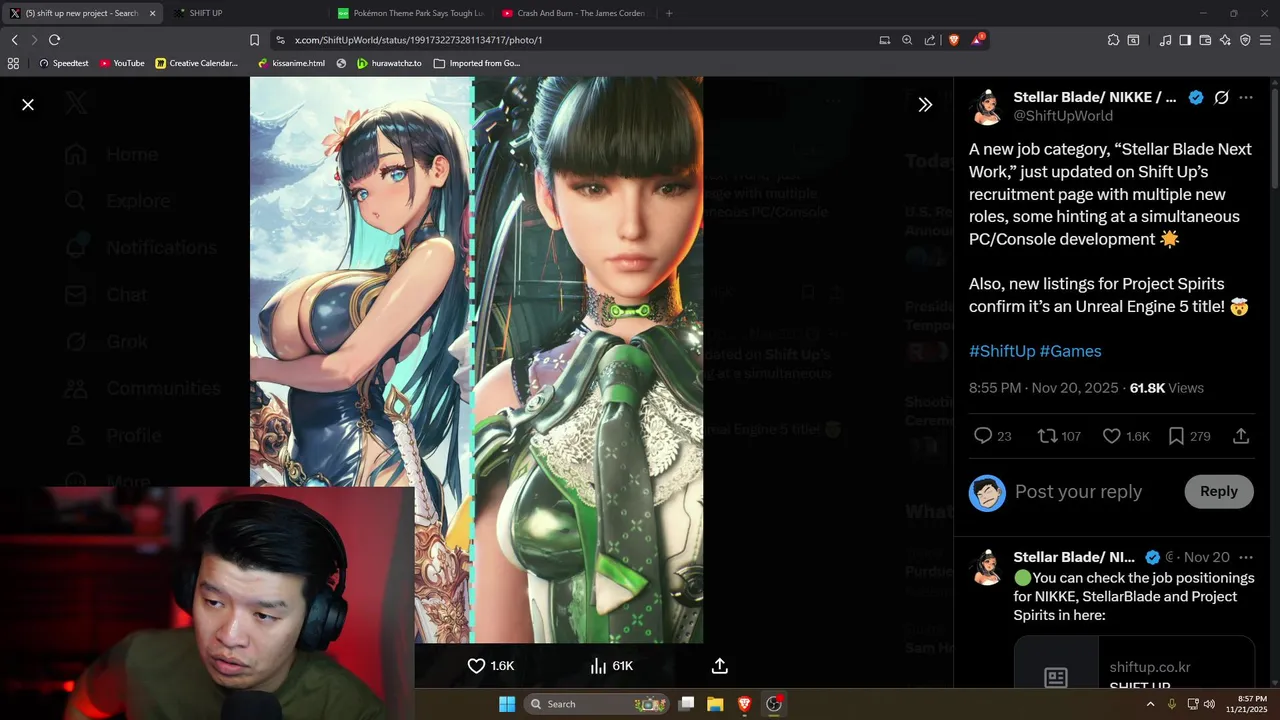Close the X search tab
Screen dimensions: 1280x720
tap(153, 13)
